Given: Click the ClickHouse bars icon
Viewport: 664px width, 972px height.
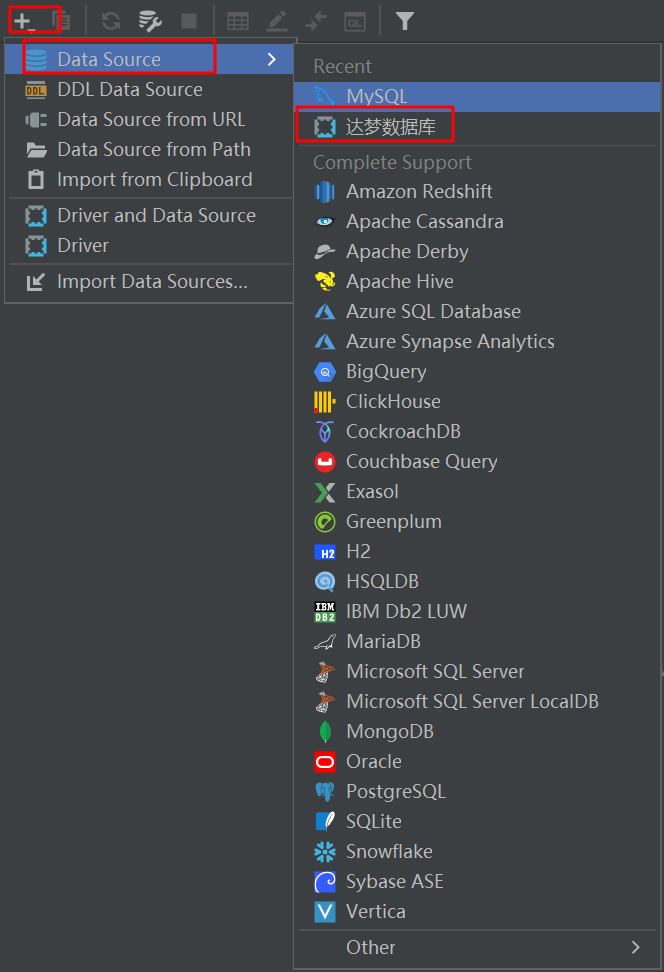Looking at the screenshot, I should [325, 402].
